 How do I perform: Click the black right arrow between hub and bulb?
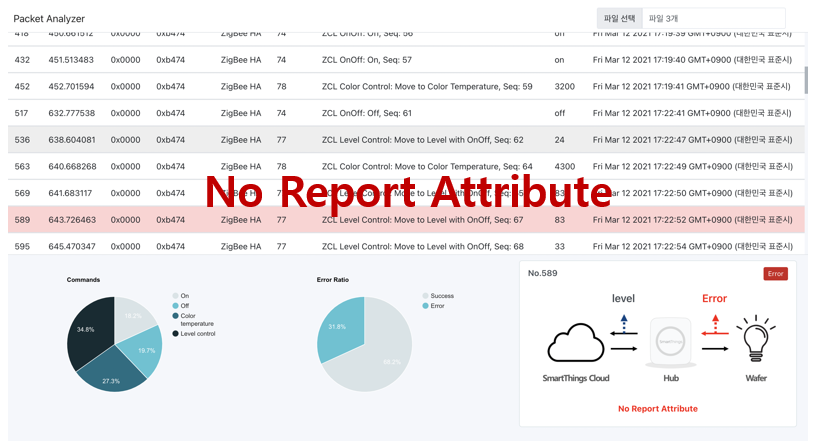715,349
